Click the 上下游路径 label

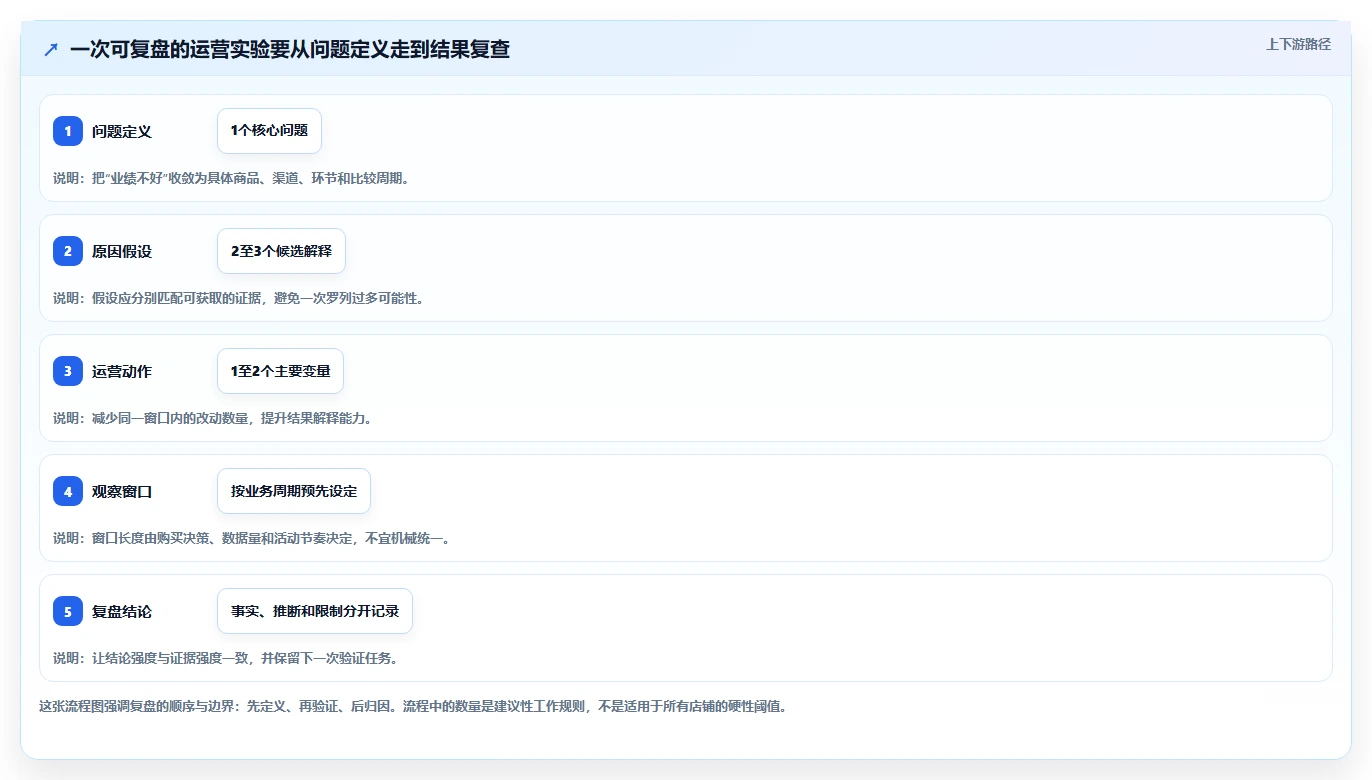(x=1298, y=44)
